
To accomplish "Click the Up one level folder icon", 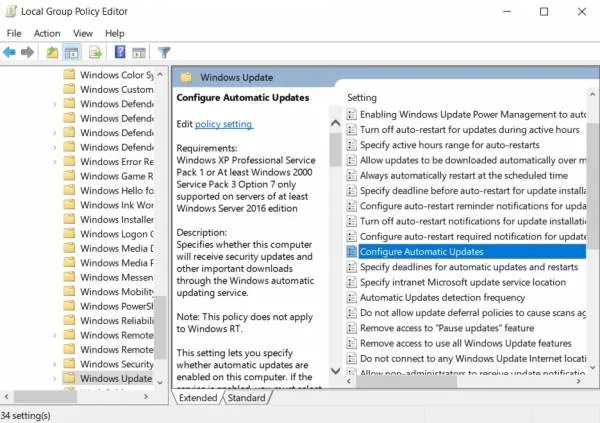I will (x=52, y=52).
